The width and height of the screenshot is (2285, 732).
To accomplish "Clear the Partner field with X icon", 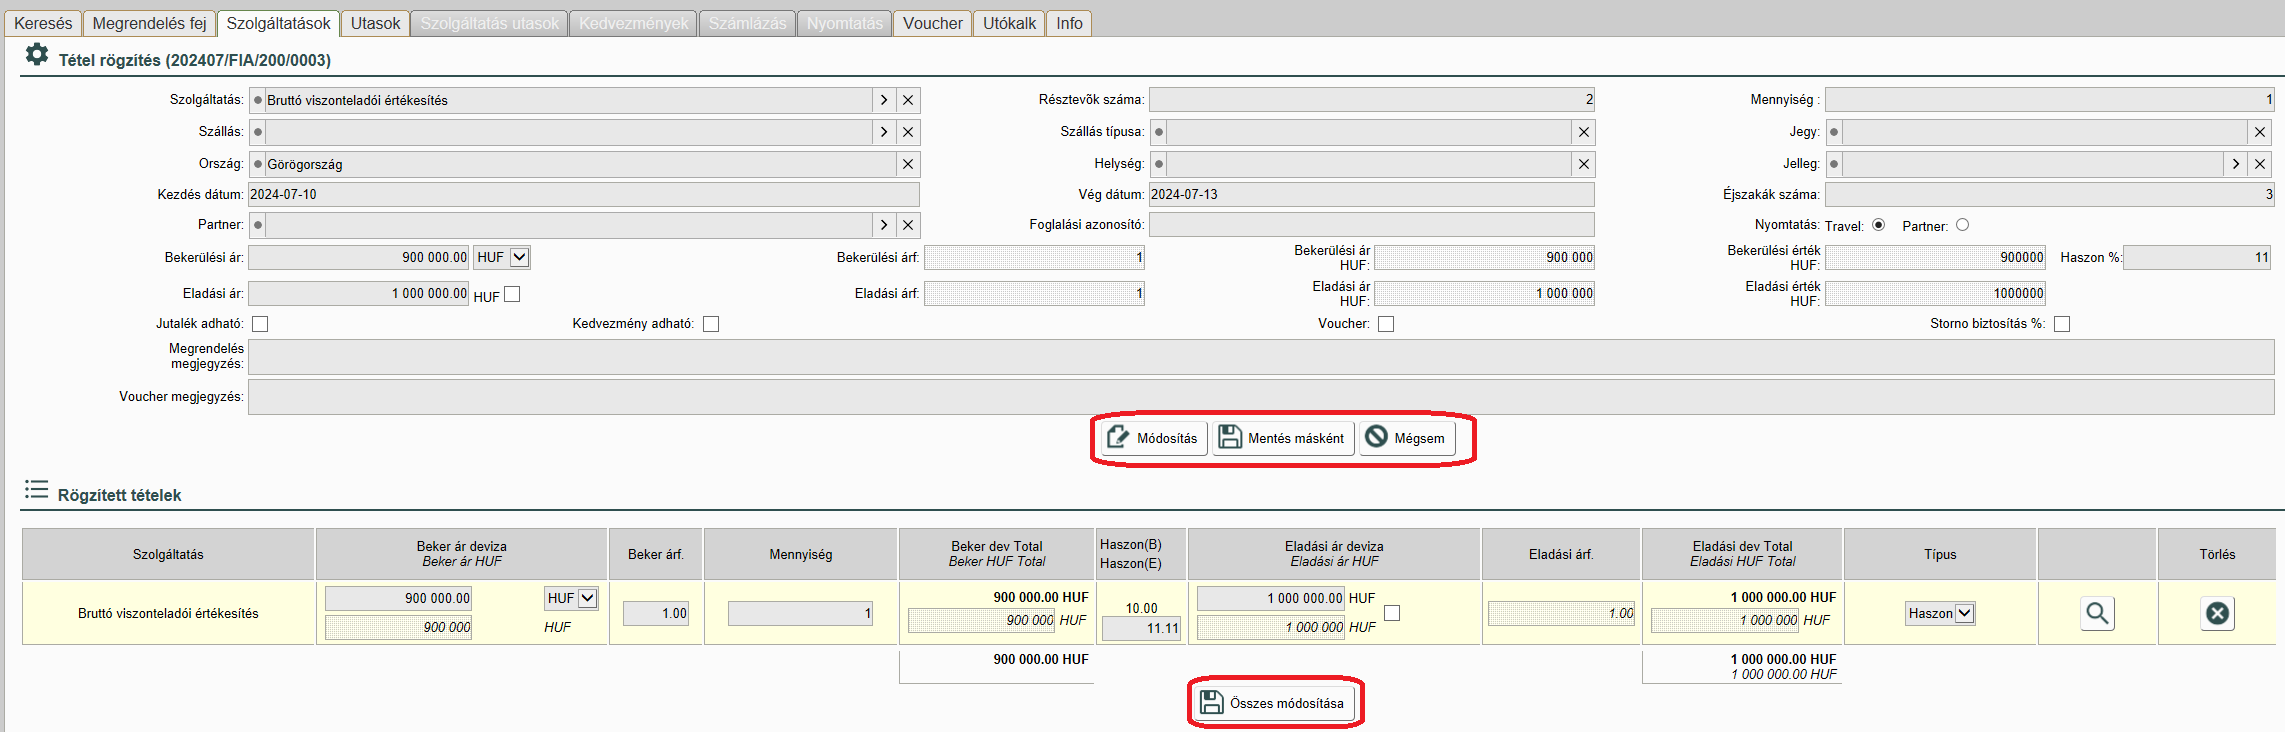I will tap(908, 225).
